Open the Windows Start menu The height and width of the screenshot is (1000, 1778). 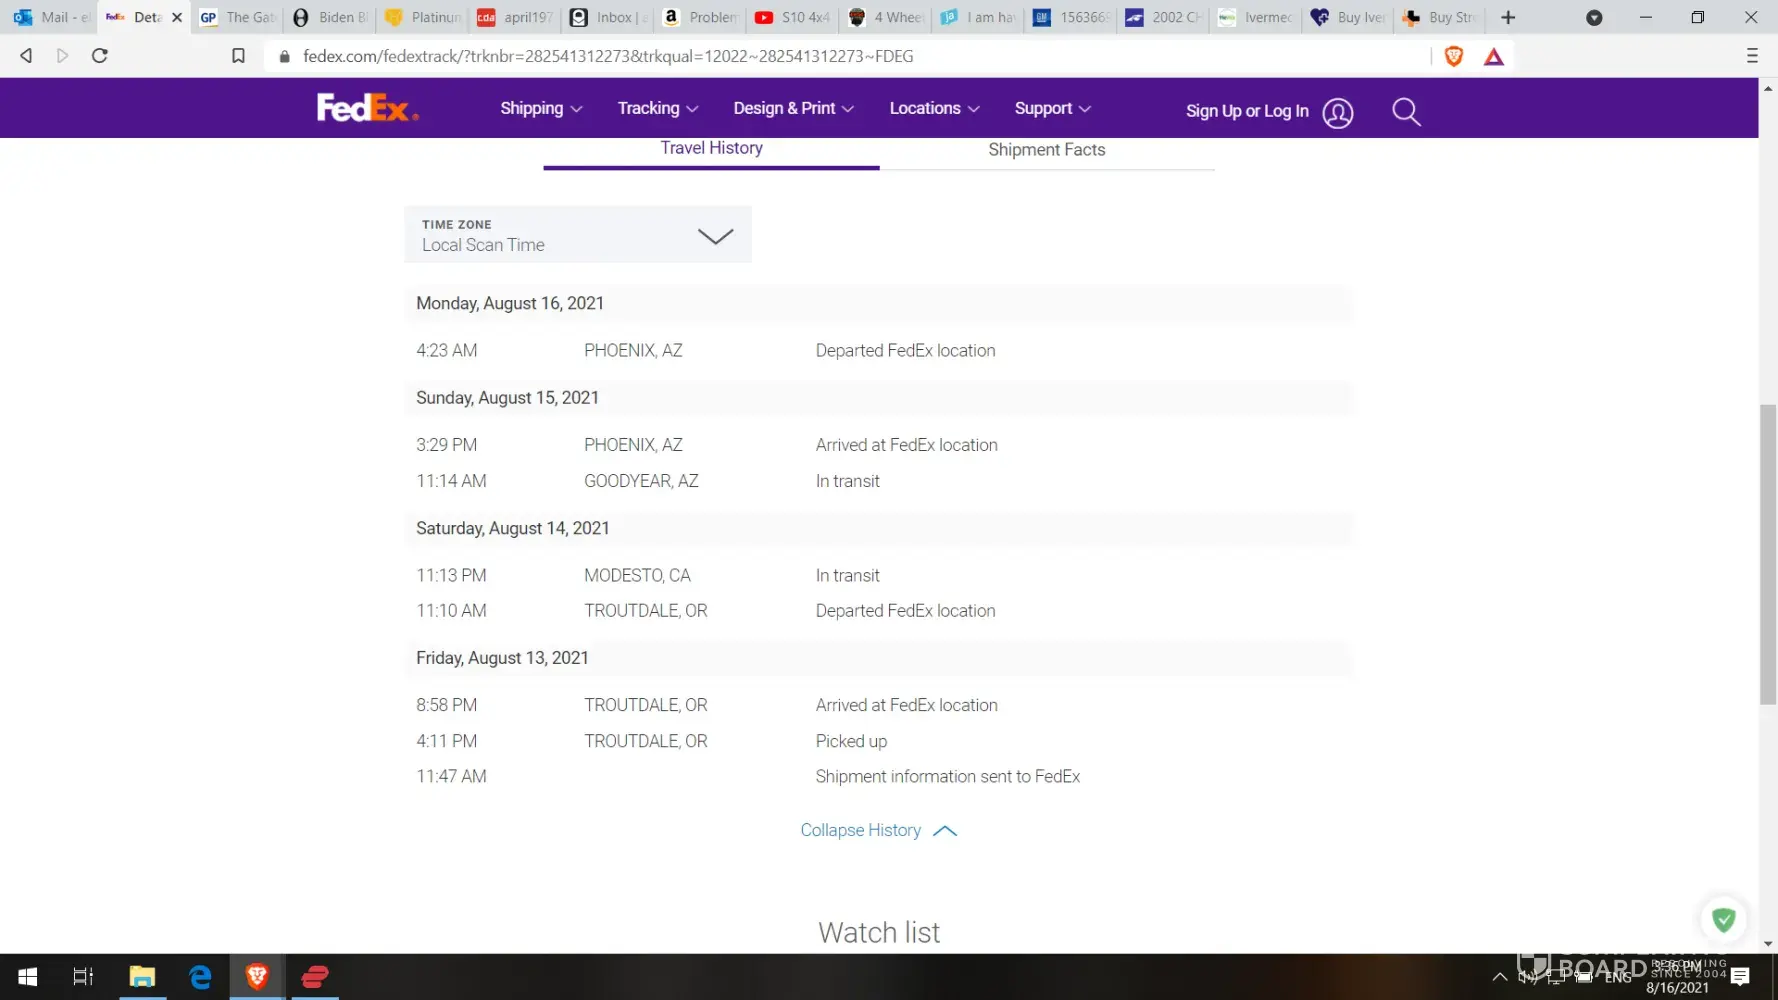pos(28,977)
